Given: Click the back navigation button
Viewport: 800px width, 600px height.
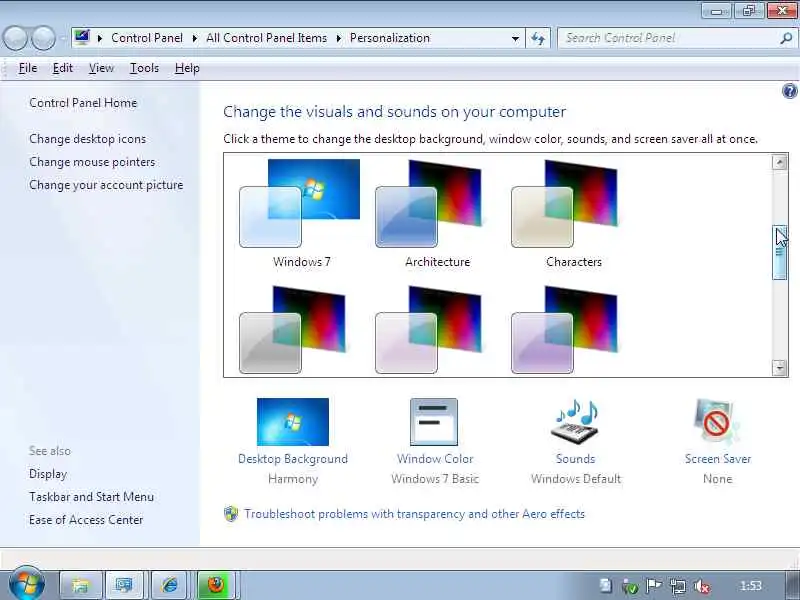Looking at the screenshot, I should pos(15,38).
